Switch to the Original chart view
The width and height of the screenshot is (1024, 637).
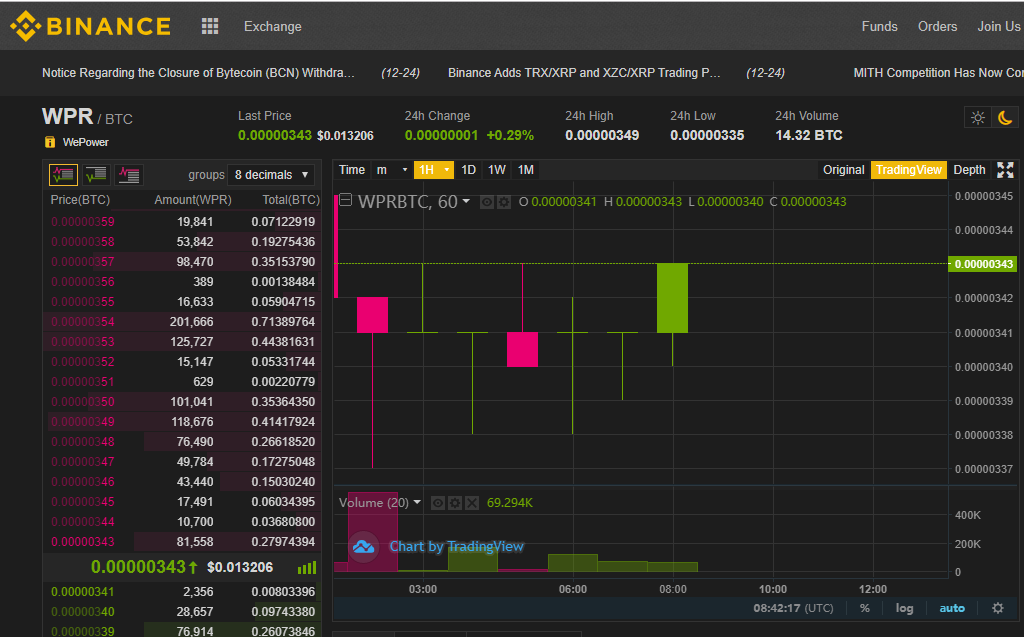(843, 170)
